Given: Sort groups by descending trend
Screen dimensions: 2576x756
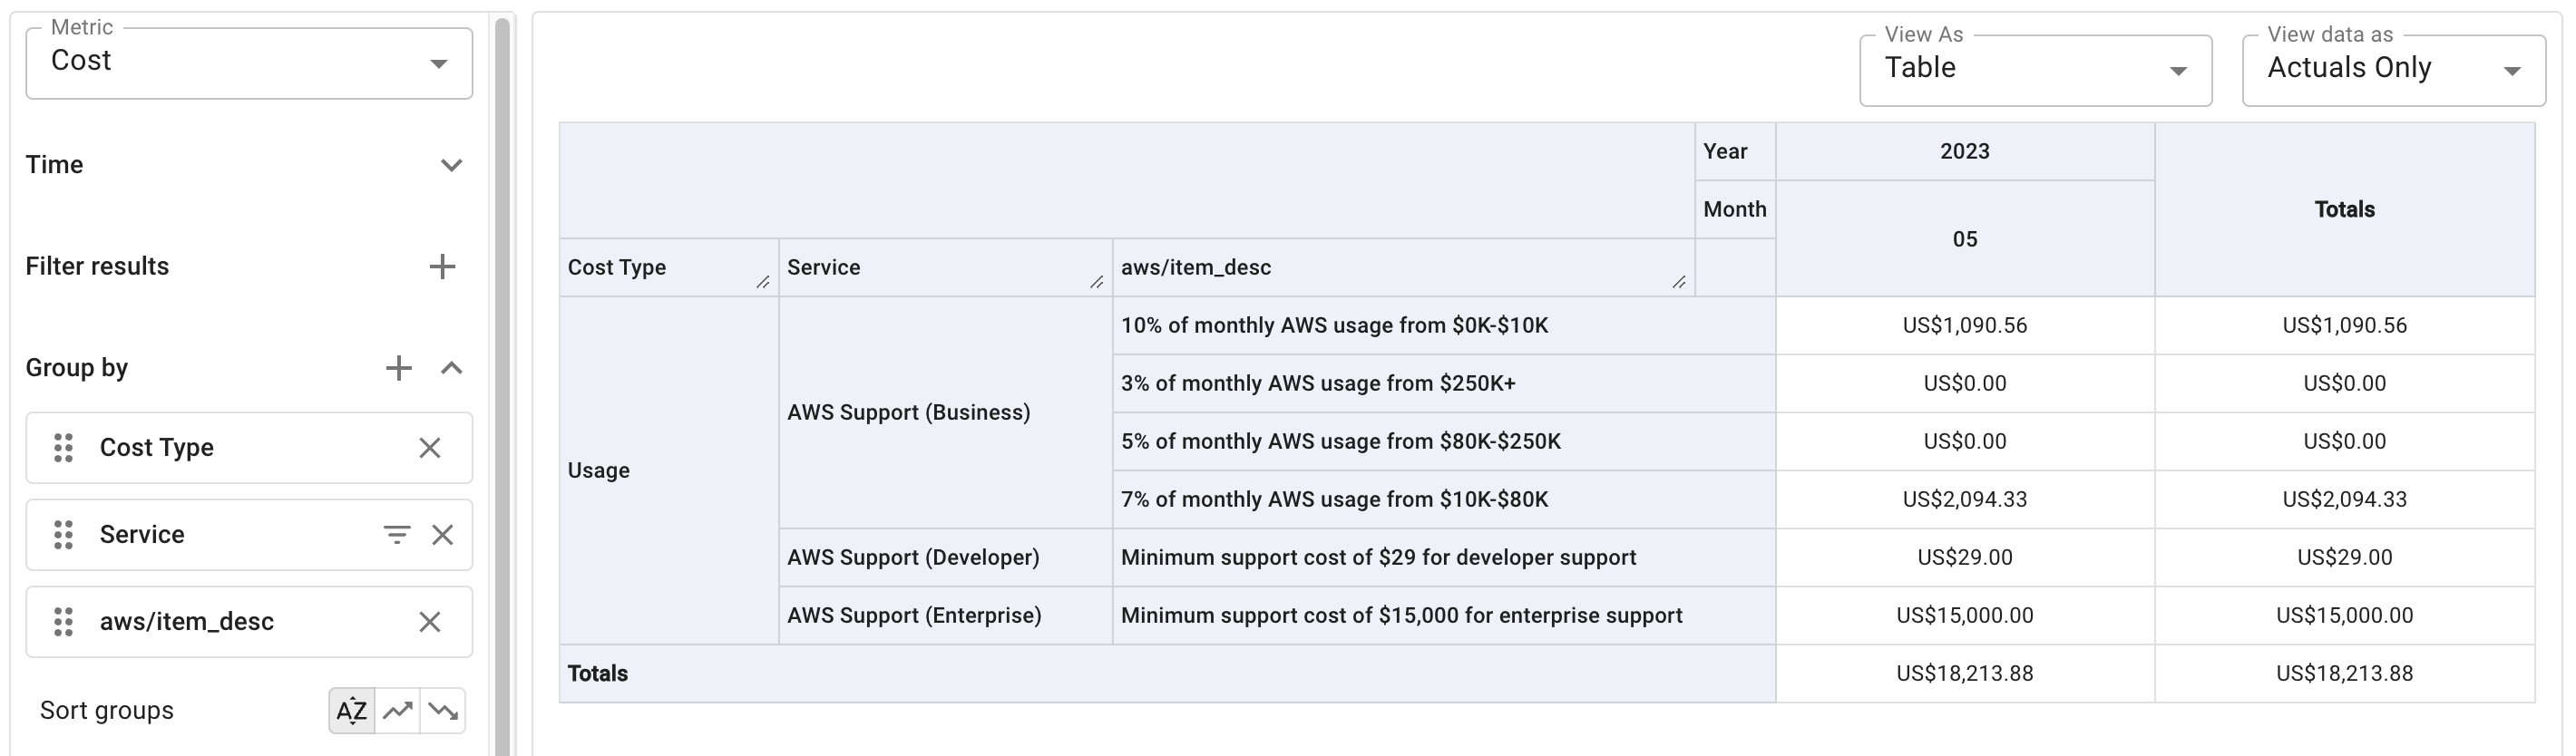Looking at the screenshot, I should [x=443, y=711].
